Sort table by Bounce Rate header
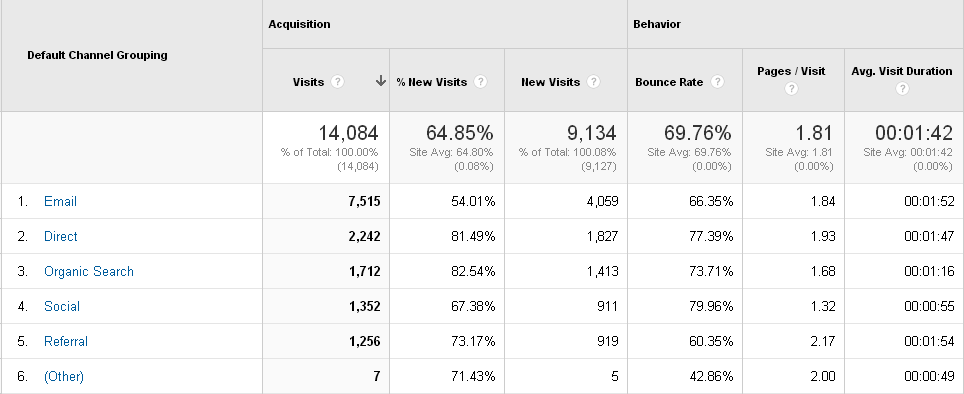This screenshot has width=964, height=394. point(669,82)
